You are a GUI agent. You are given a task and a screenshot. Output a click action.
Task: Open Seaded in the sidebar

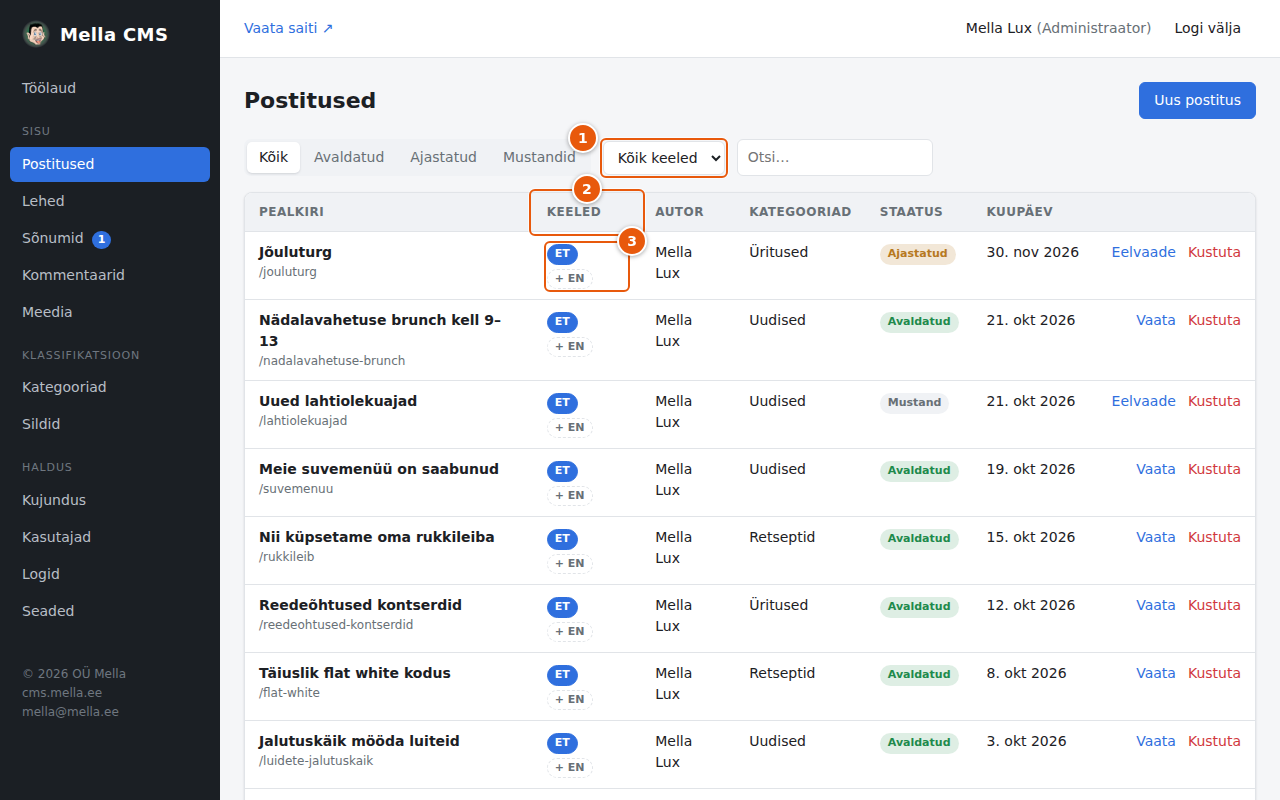[110, 611]
